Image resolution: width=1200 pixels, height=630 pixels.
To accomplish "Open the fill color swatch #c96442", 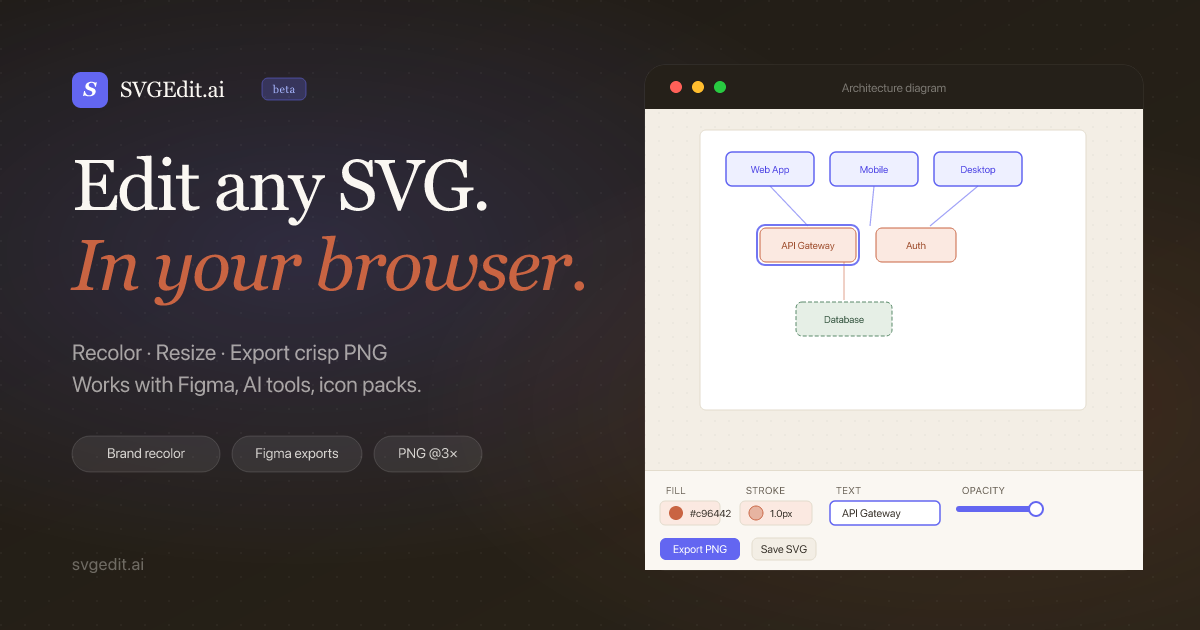I will pos(676,513).
